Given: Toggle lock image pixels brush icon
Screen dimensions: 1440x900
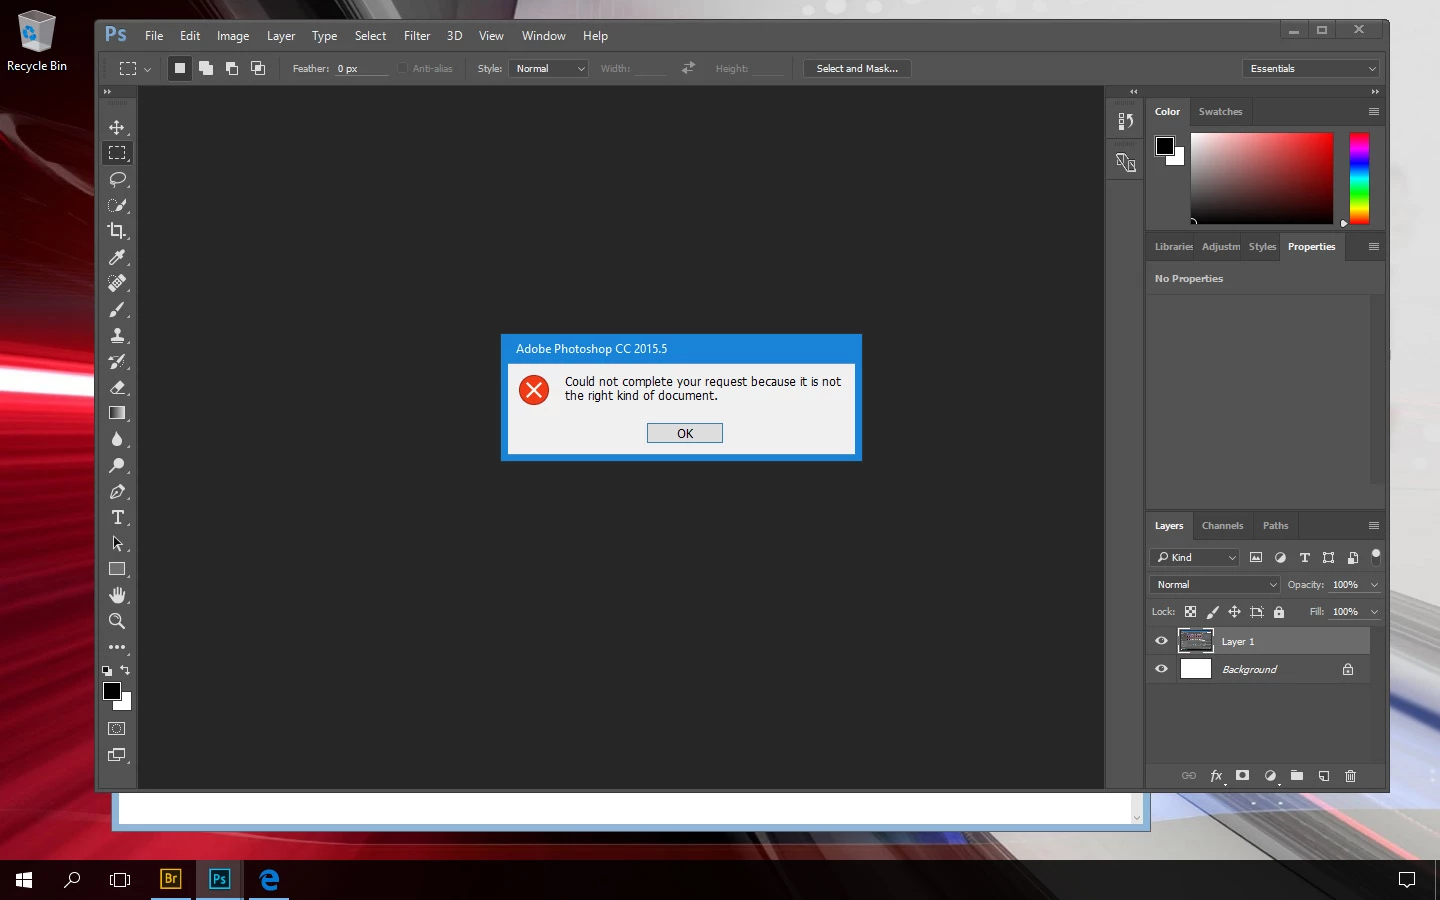Looking at the screenshot, I should (x=1212, y=612).
